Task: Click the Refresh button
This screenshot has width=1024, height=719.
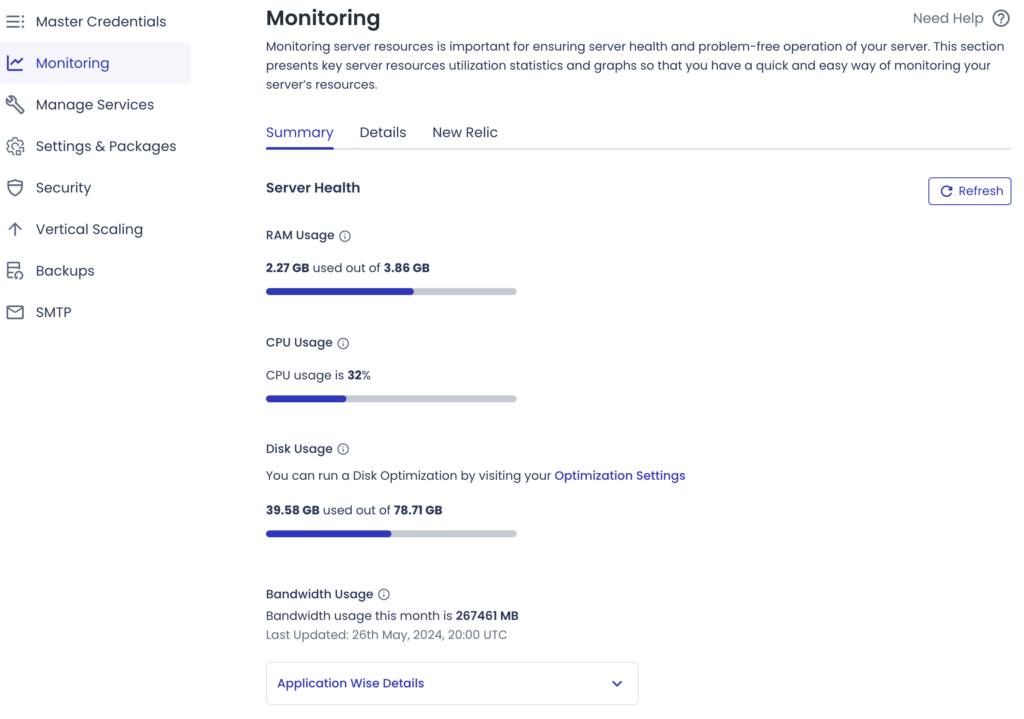Action: [969, 191]
